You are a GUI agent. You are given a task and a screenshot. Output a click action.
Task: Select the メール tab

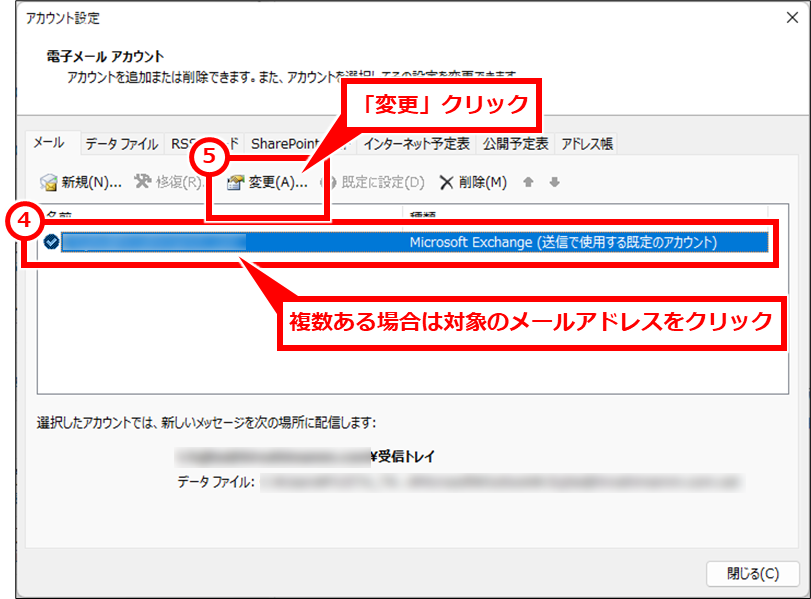click(x=49, y=143)
